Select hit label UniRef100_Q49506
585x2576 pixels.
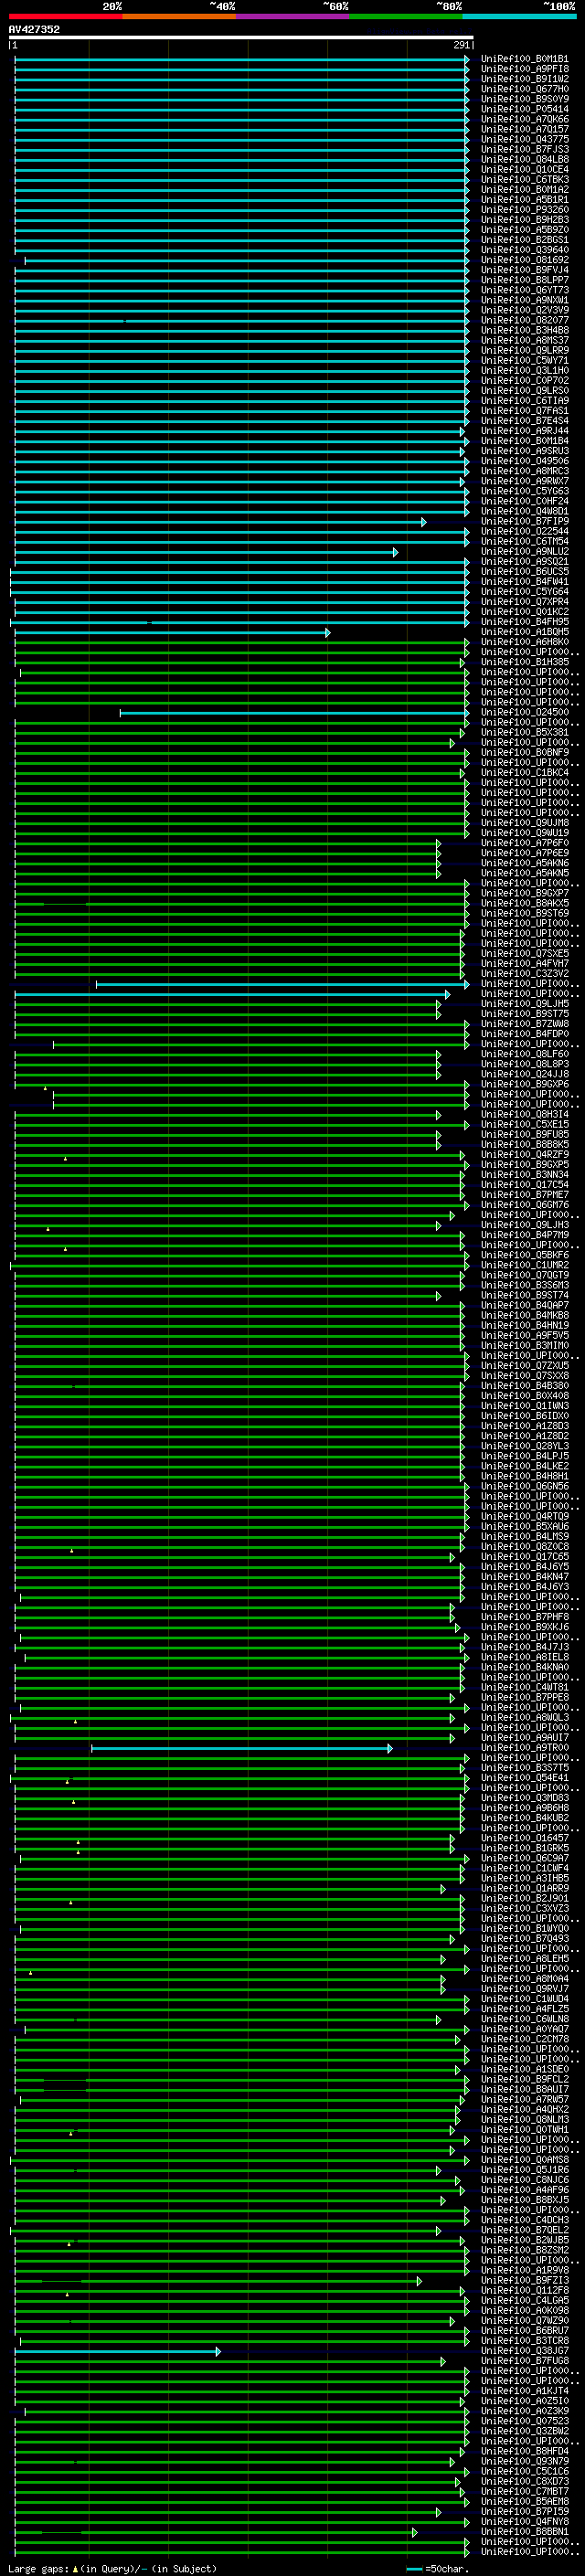(525, 461)
